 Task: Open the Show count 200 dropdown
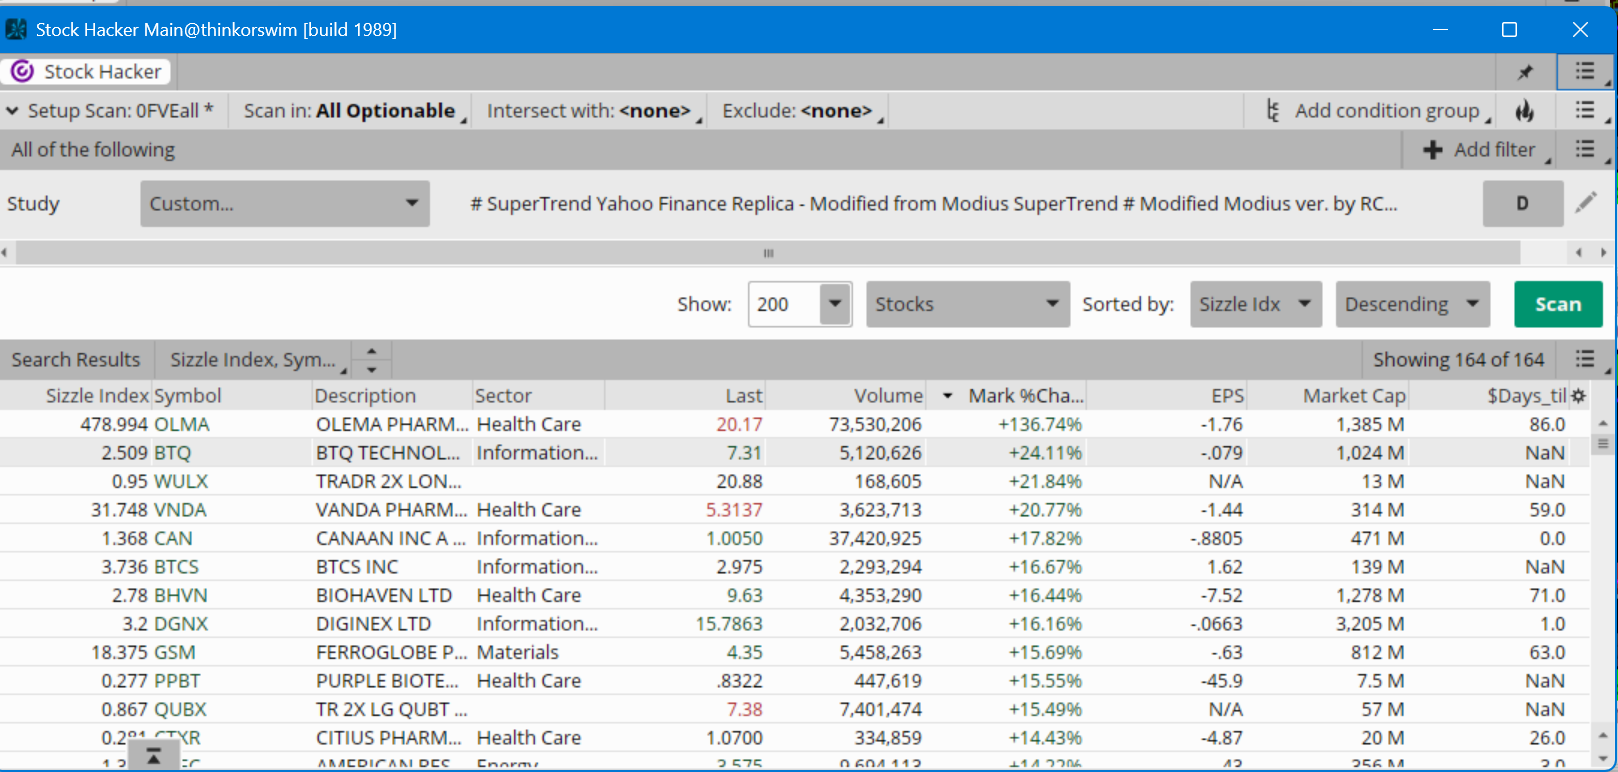[x=834, y=304]
